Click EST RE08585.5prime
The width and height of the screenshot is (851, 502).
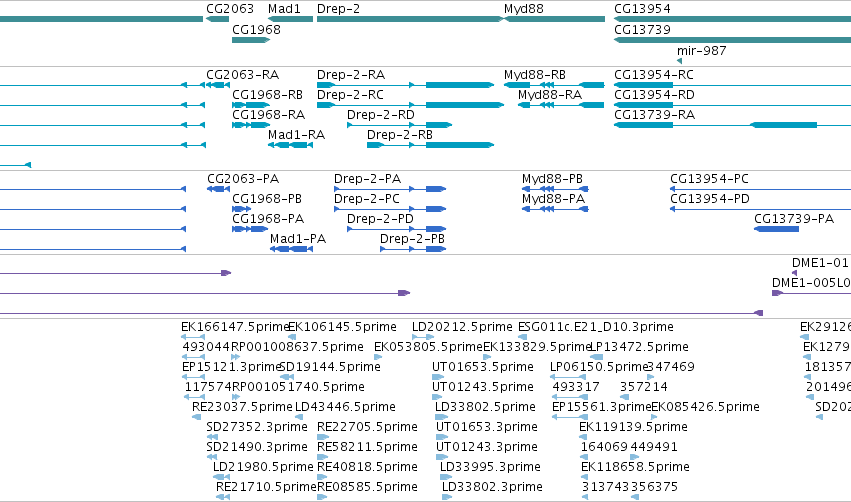pos(367,487)
